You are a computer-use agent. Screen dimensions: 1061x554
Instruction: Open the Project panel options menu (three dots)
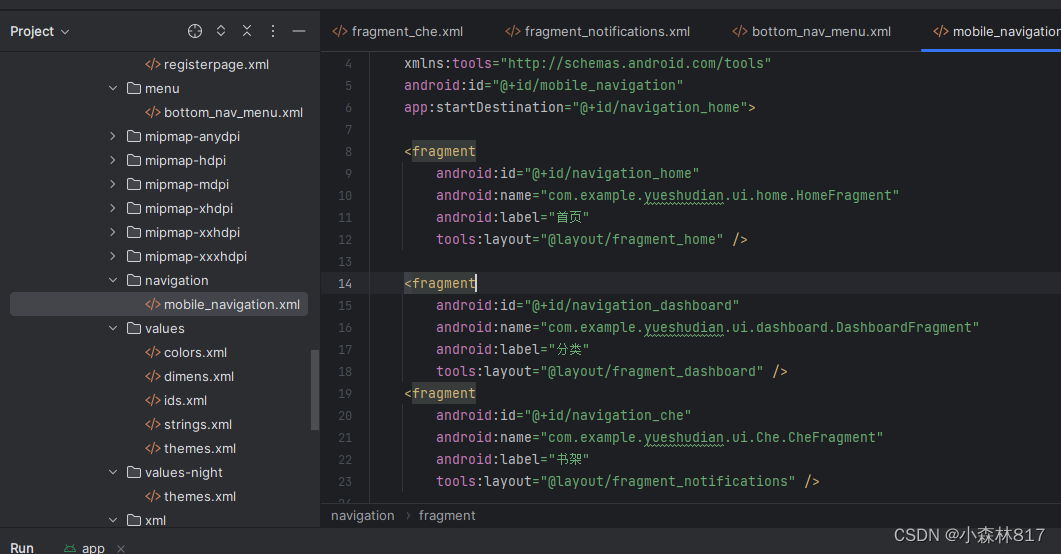coord(273,31)
